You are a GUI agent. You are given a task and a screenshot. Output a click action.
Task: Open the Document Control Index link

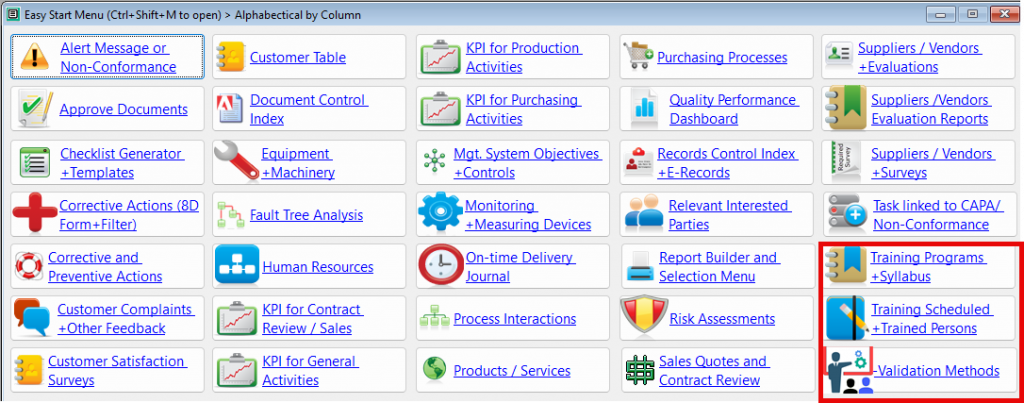[x=308, y=109]
